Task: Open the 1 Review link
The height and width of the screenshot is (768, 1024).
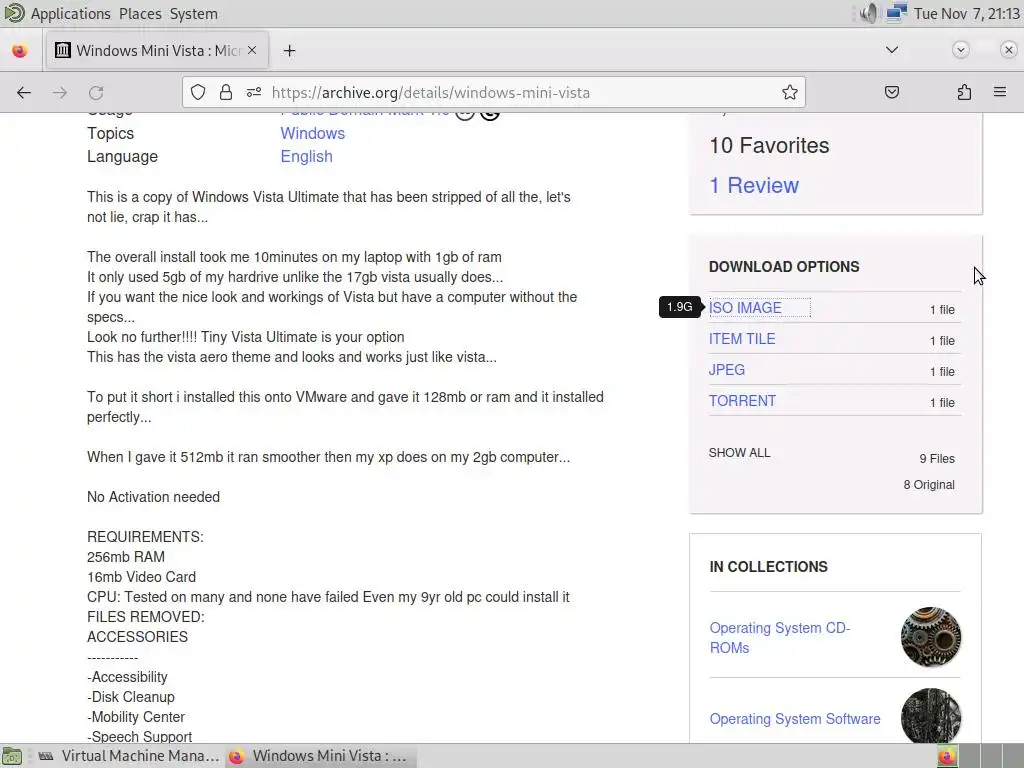Action: click(754, 185)
